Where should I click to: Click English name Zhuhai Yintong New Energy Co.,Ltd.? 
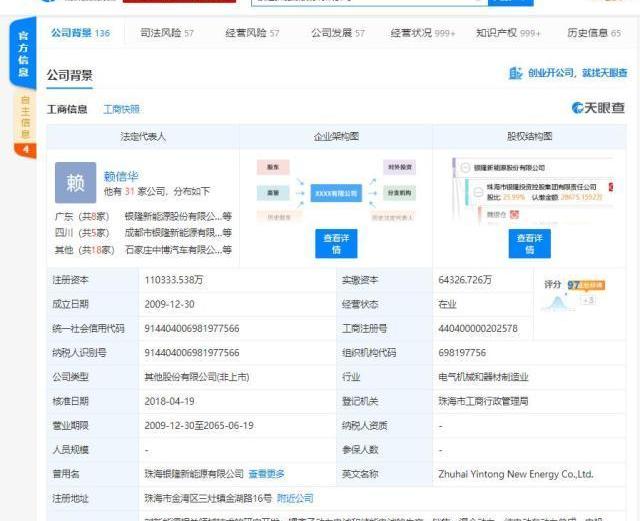pyautogui.click(x=516, y=474)
